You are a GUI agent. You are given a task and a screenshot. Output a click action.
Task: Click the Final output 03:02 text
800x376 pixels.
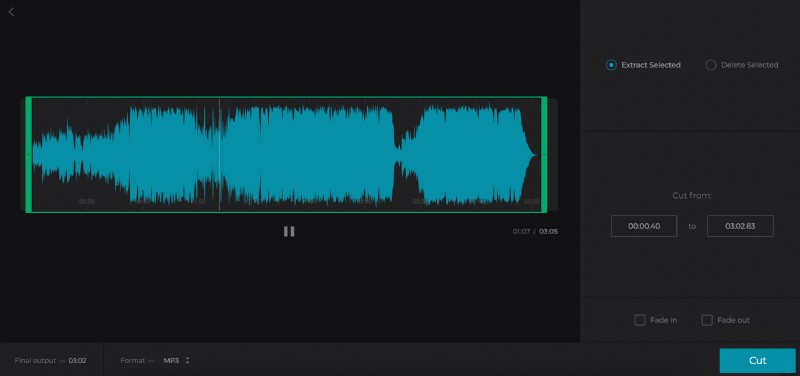click(x=51, y=361)
